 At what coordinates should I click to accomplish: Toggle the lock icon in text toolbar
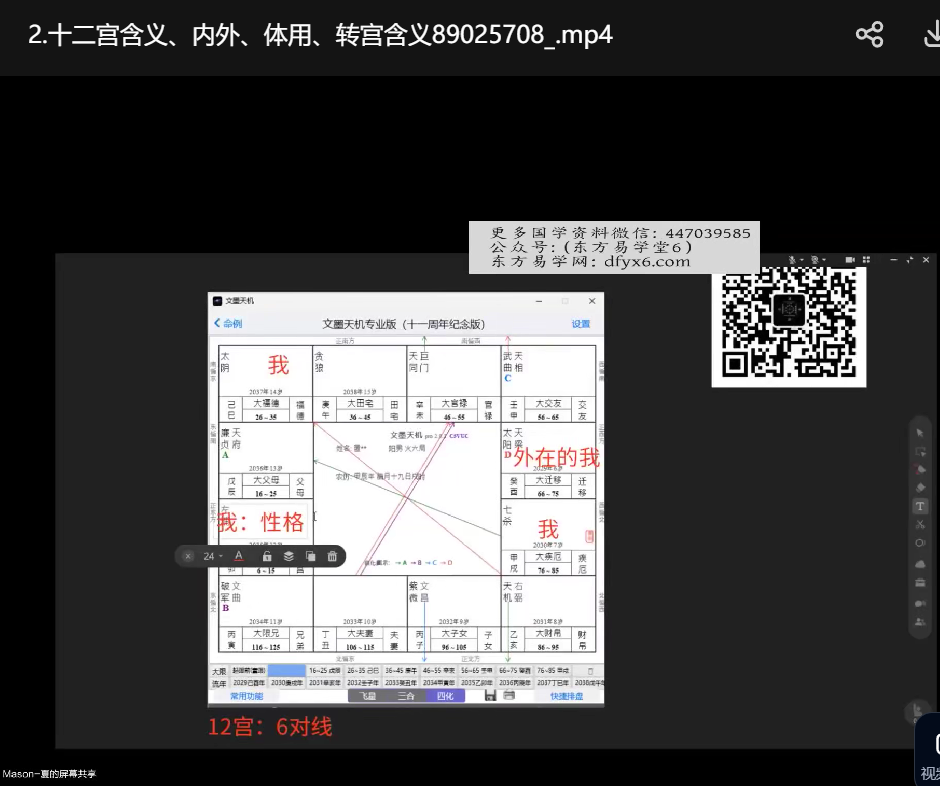[x=267, y=556]
